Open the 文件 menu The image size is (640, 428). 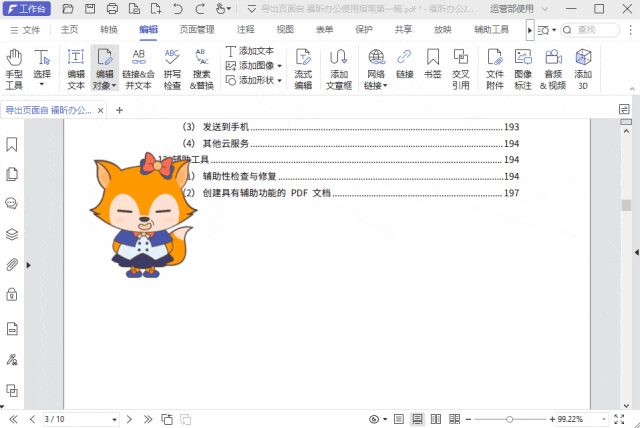25,30
